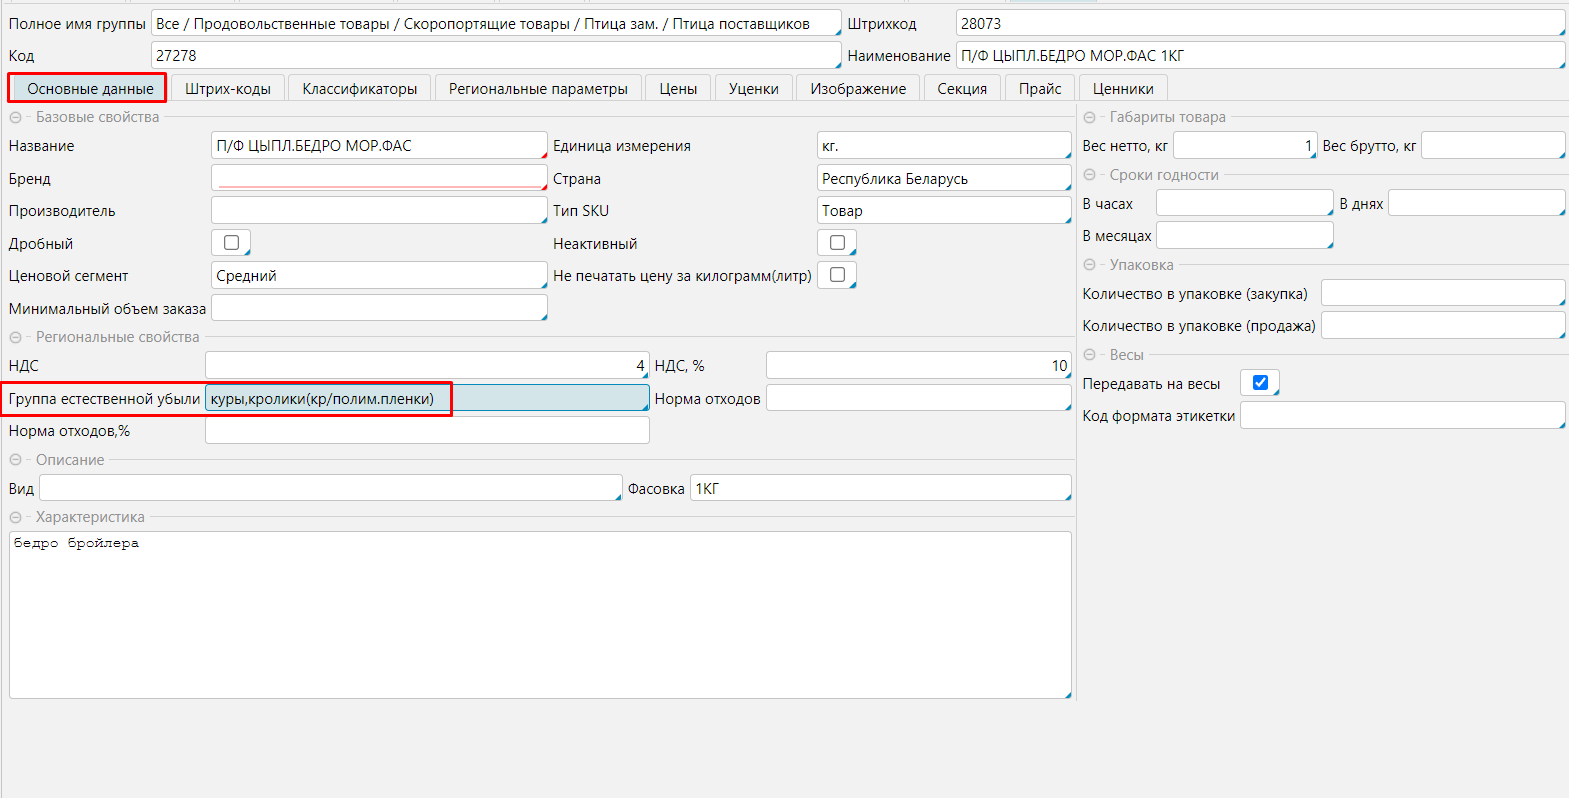Toggle Не печатать цену за килограмм checkbox
Screen dimensions: 1569x798
pos(837,275)
